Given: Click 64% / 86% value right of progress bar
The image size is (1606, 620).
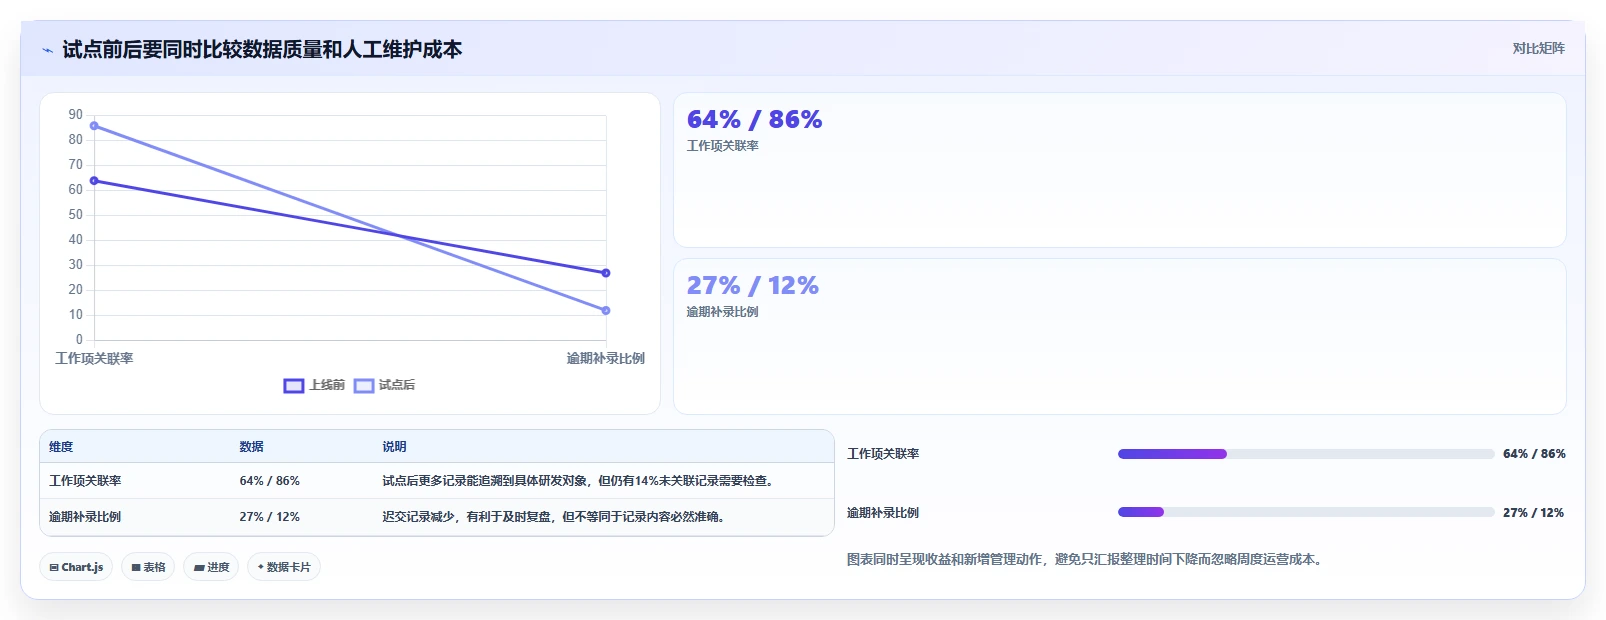Looking at the screenshot, I should [1534, 454].
